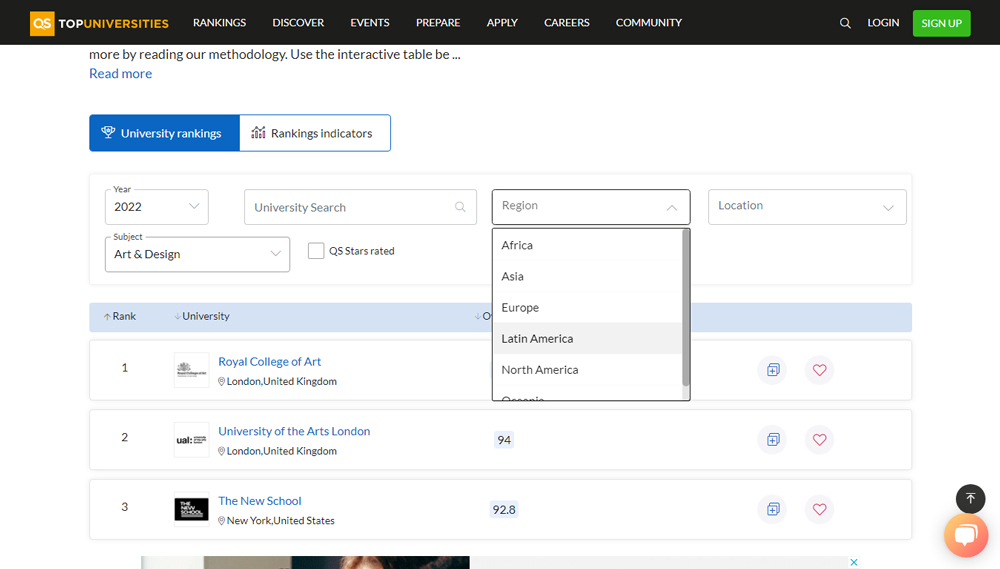Click the University Search input field
Image resolution: width=1000 pixels, height=569 pixels.
point(360,207)
